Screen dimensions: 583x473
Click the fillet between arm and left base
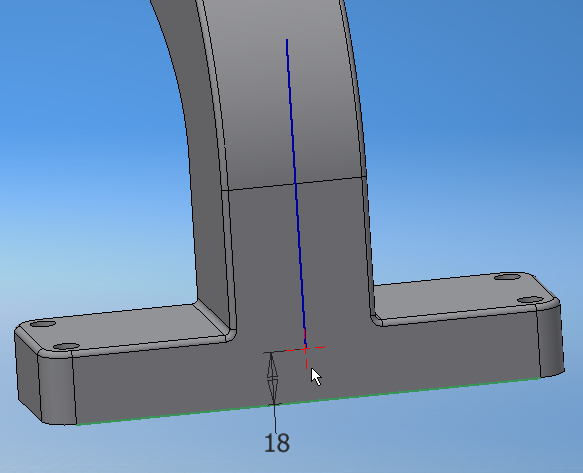tap(213, 322)
